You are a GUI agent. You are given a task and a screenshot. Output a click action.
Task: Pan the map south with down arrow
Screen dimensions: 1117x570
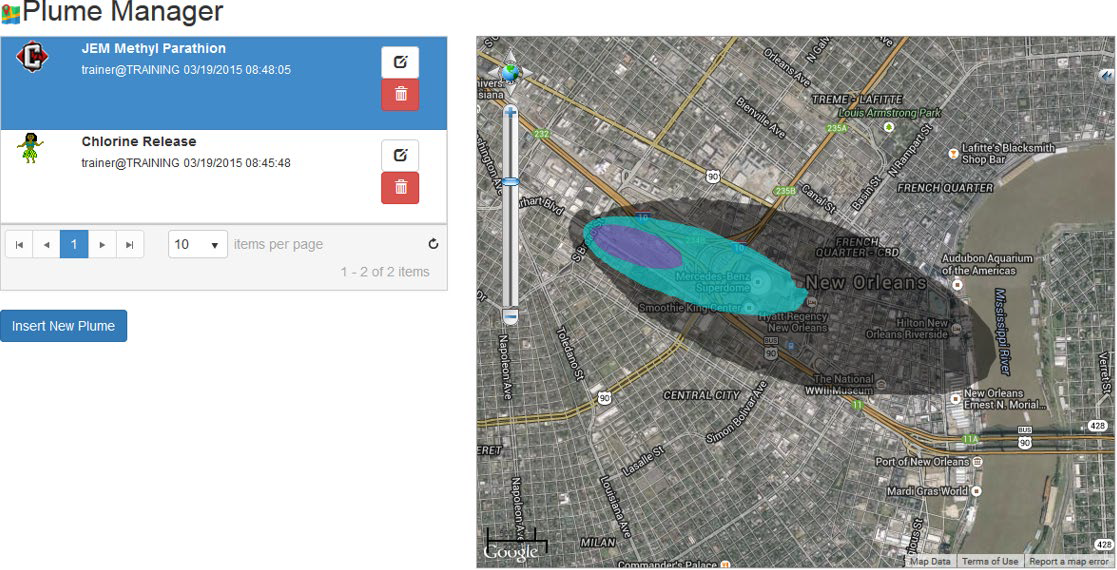pyautogui.click(x=510, y=90)
